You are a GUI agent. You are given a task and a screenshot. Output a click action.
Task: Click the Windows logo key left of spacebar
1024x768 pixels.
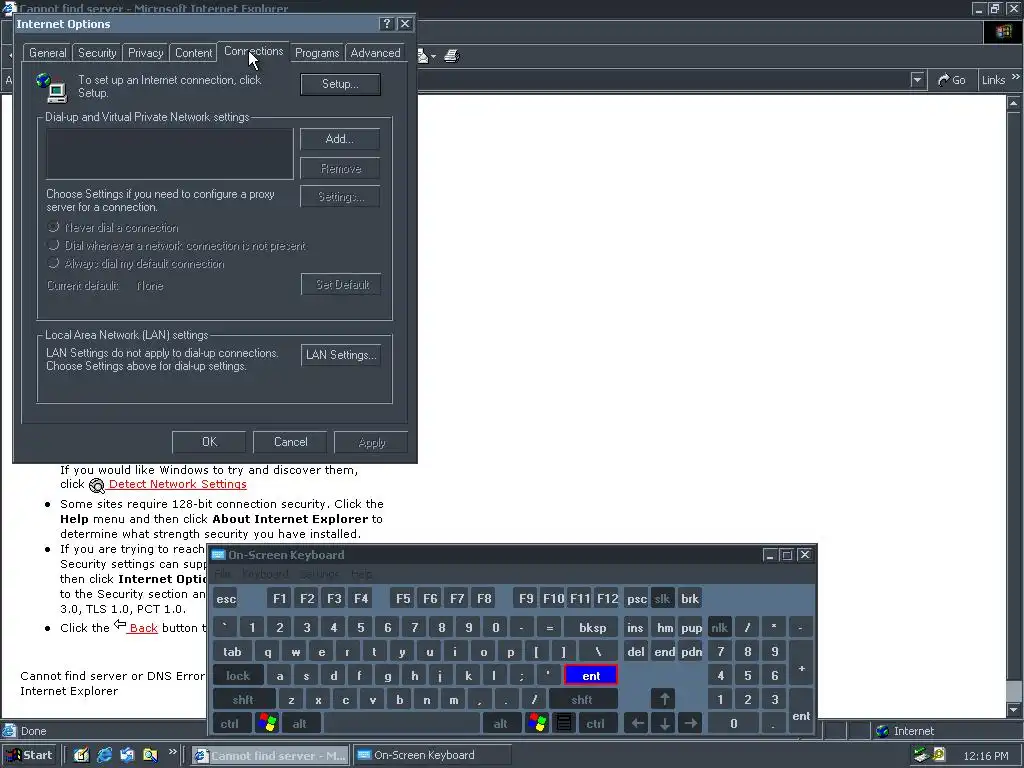tap(267, 723)
